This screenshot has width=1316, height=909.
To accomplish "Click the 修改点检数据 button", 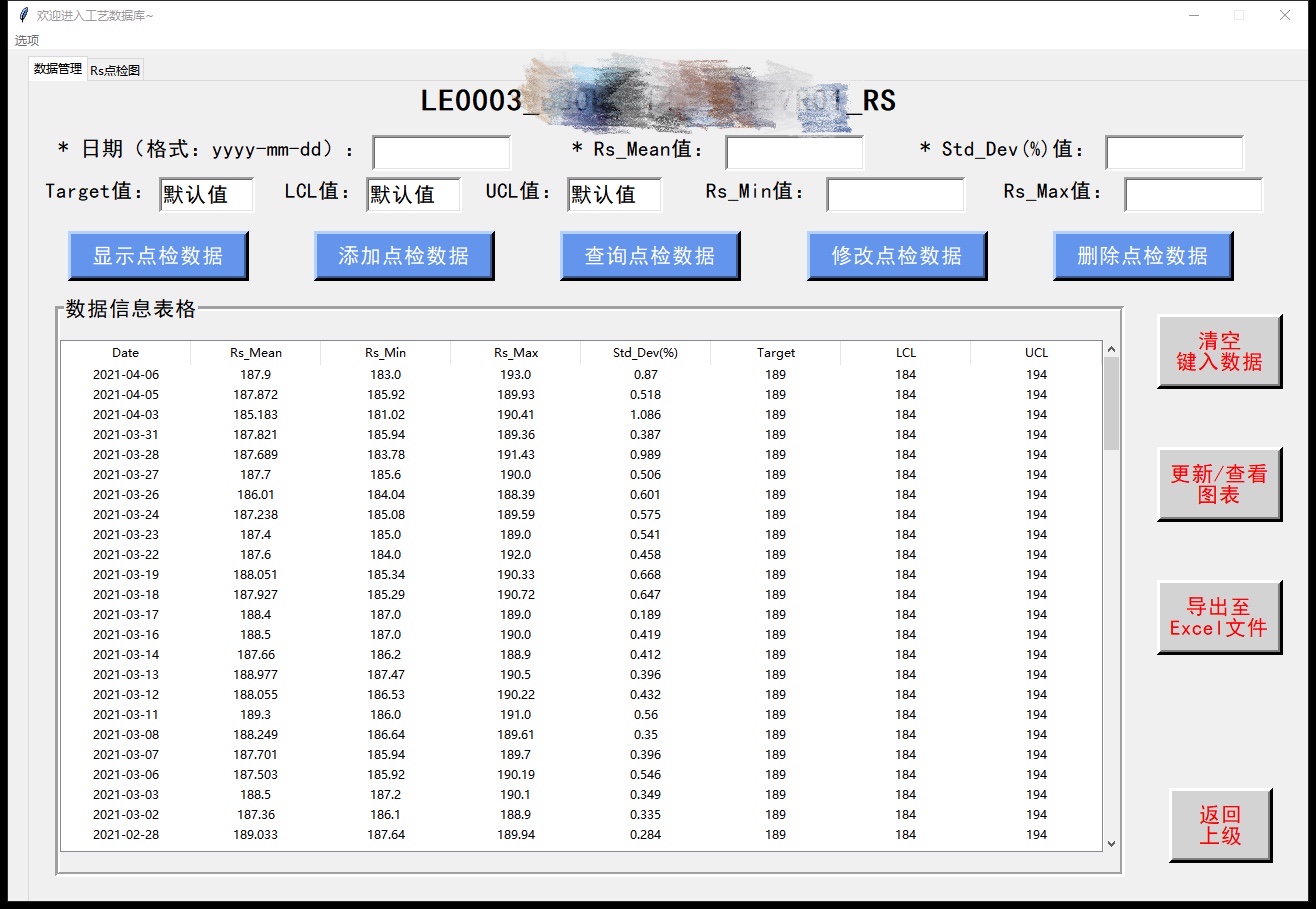I will 895,256.
